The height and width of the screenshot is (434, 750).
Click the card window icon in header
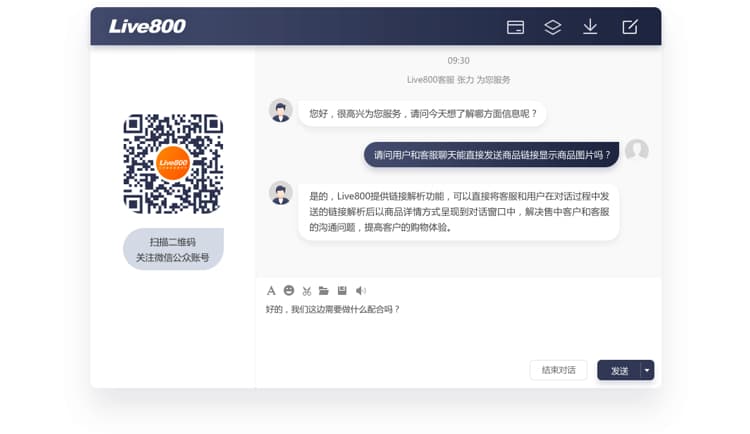pos(516,27)
